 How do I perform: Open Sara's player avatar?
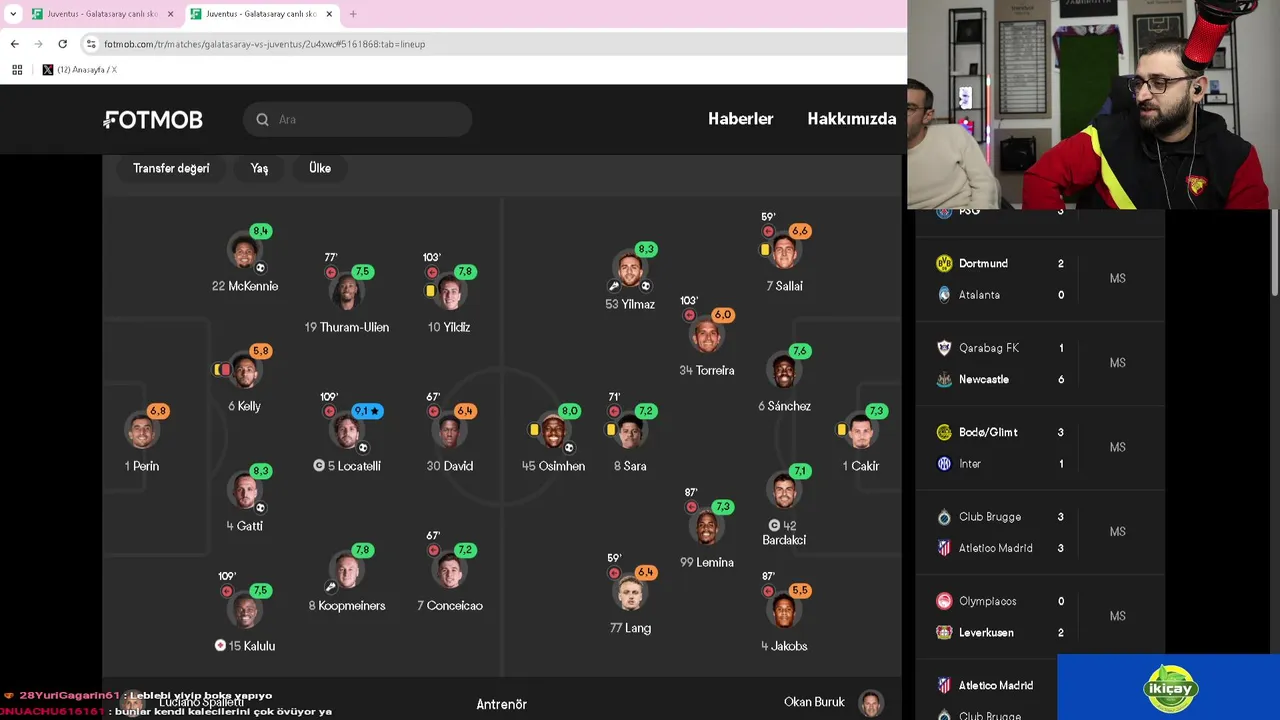[x=629, y=432]
